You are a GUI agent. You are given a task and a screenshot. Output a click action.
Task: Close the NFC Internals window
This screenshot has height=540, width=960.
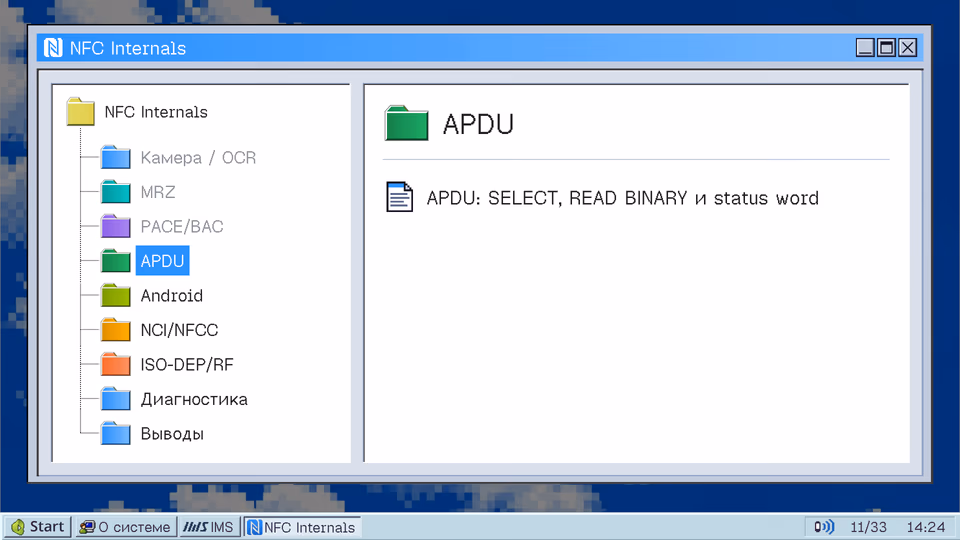(x=907, y=47)
